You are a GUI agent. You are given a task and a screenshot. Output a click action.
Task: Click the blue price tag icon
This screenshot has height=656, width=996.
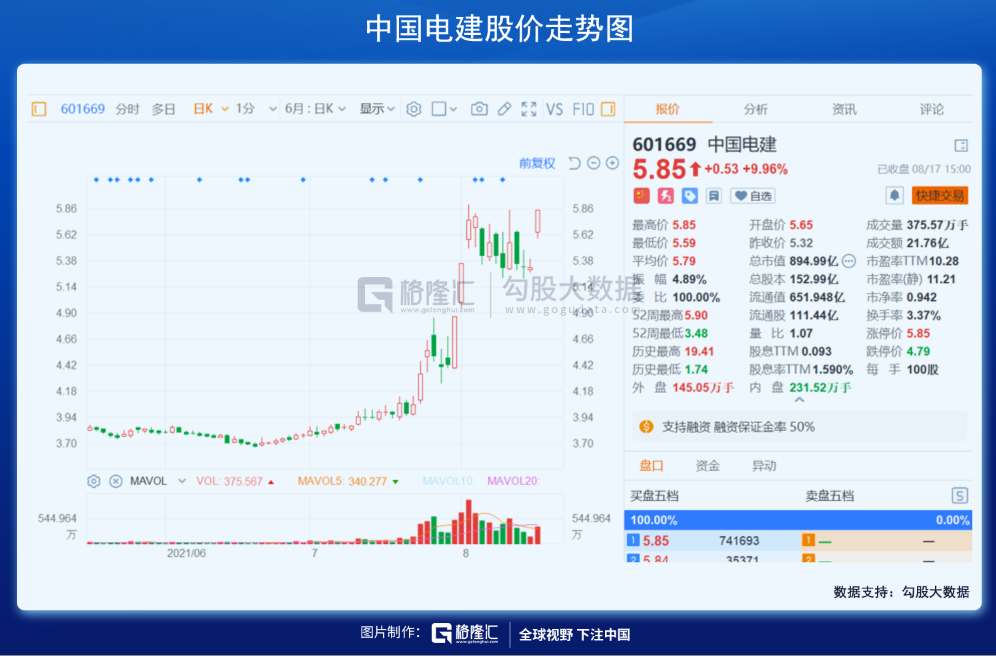coord(690,196)
